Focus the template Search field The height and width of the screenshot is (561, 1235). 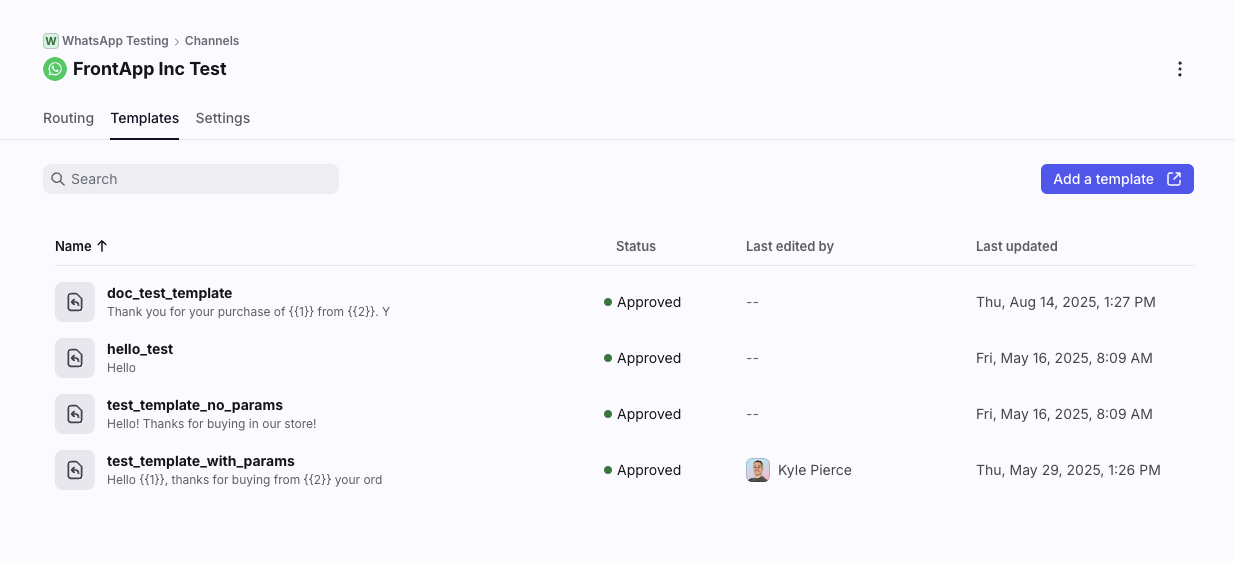pos(200,179)
